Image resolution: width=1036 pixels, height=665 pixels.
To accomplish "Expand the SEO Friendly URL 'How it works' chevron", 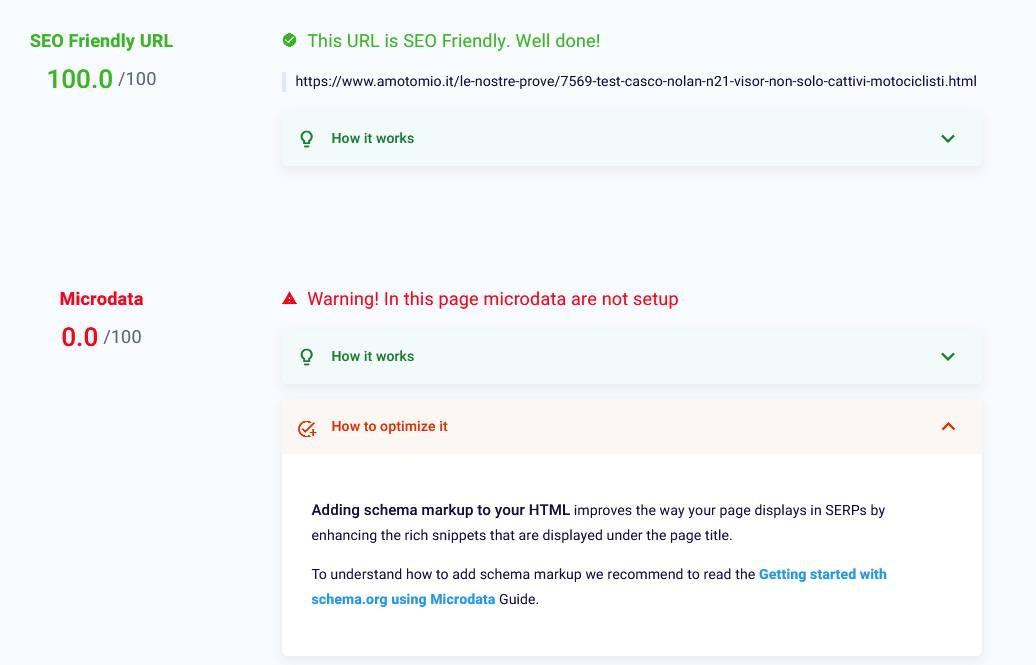I will 948,139.
